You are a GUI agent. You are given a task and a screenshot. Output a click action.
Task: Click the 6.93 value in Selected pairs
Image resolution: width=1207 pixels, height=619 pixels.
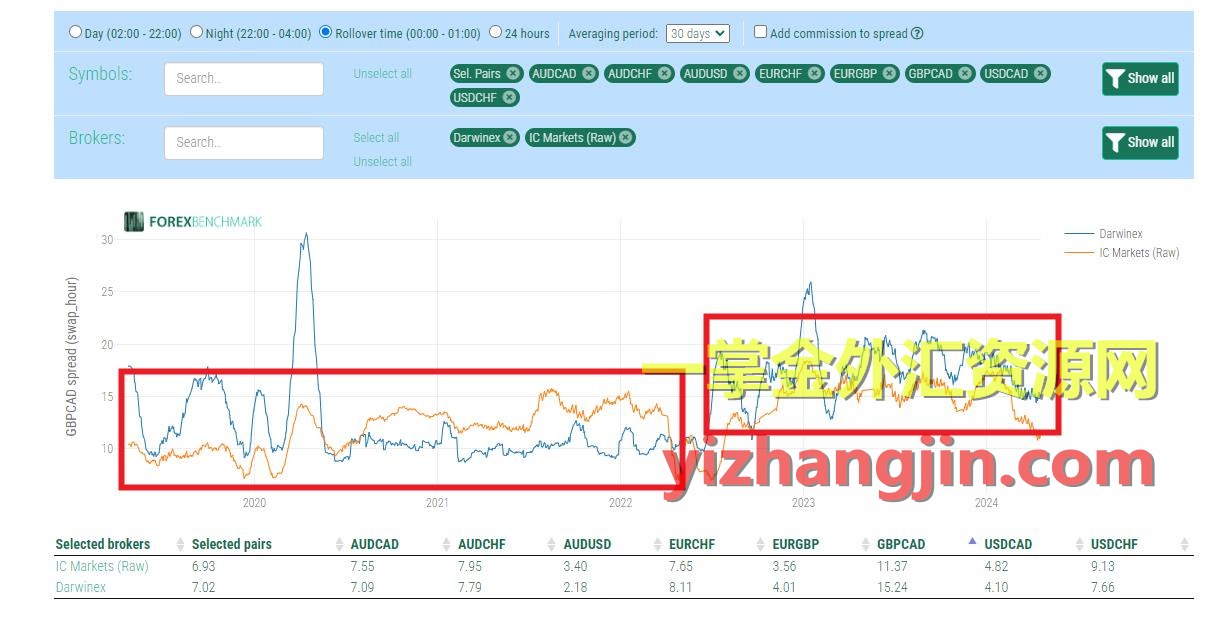(x=204, y=566)
